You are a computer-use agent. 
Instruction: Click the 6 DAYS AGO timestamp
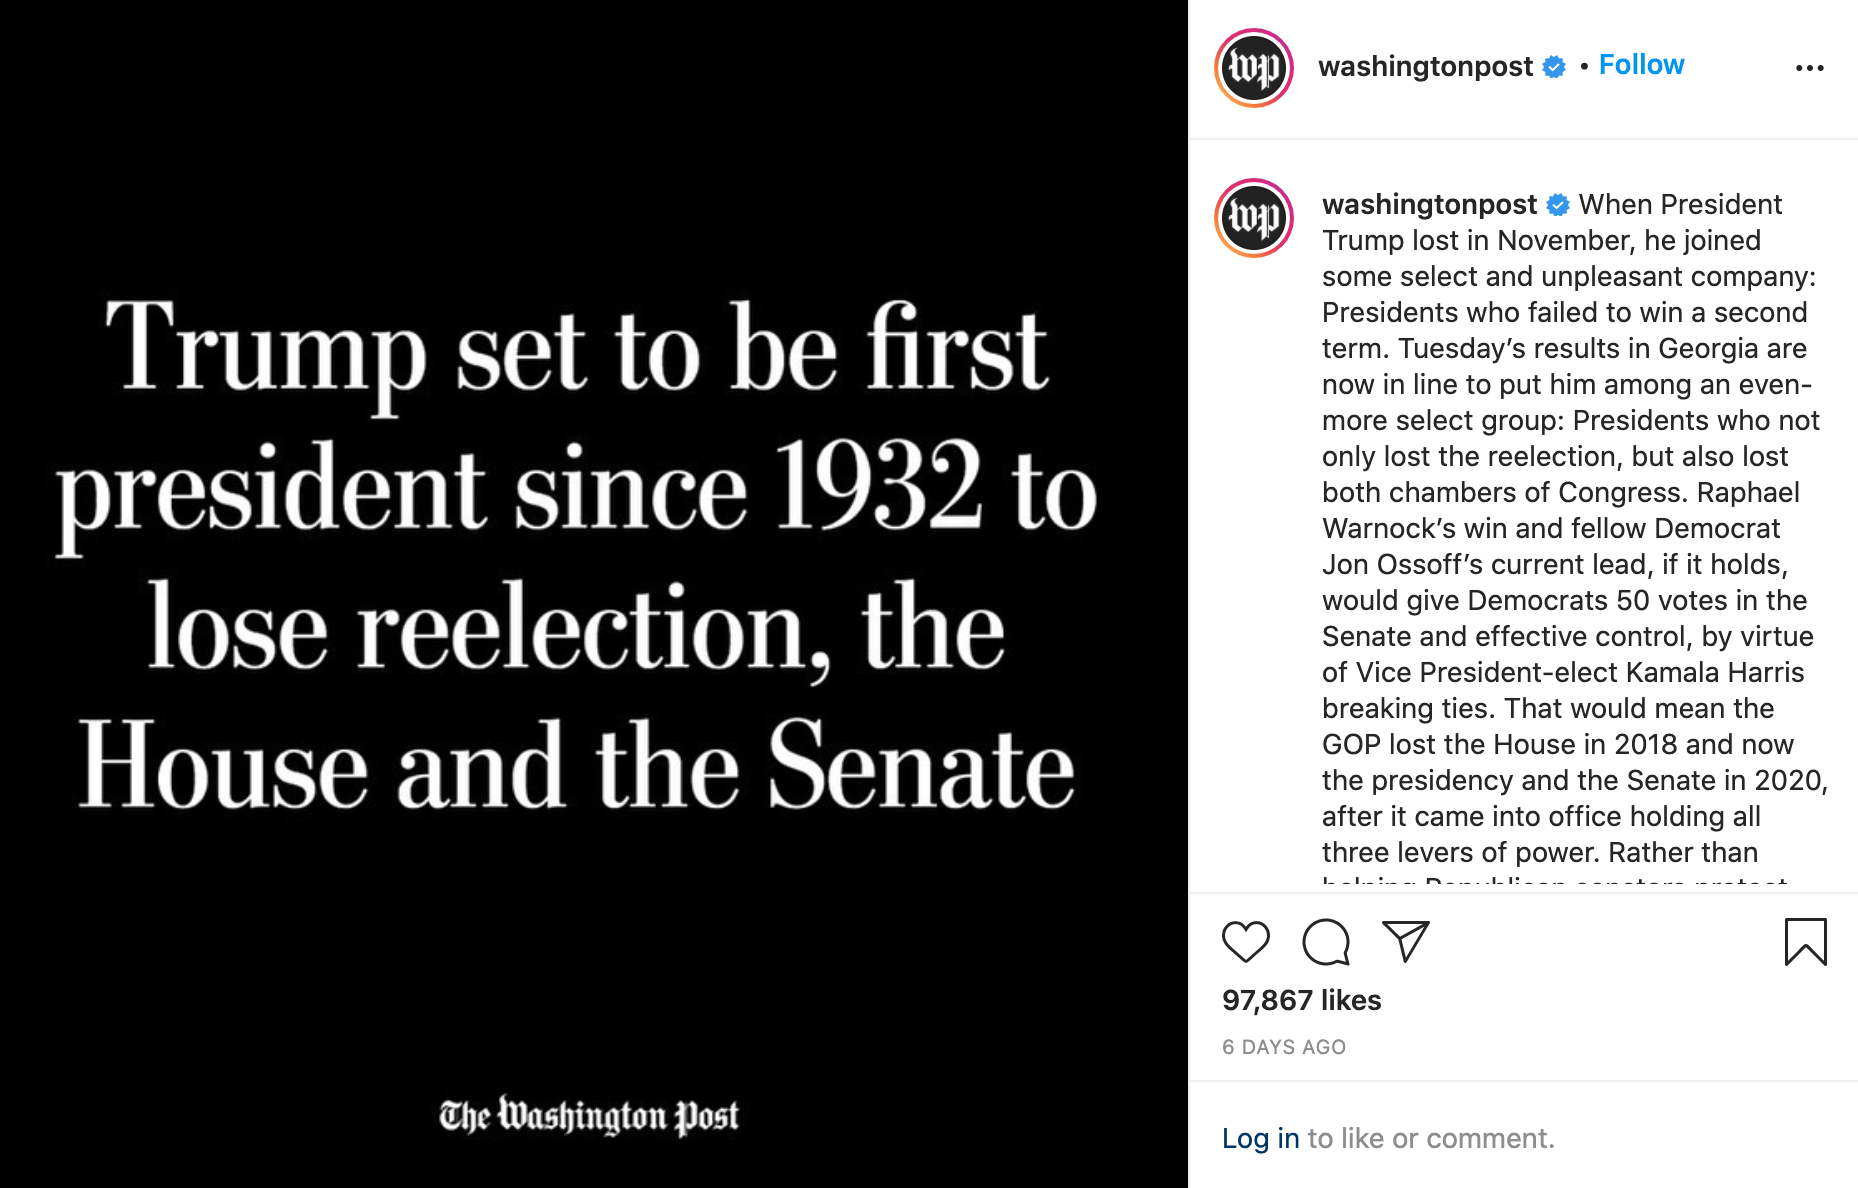click(x=1284, y=1047)
